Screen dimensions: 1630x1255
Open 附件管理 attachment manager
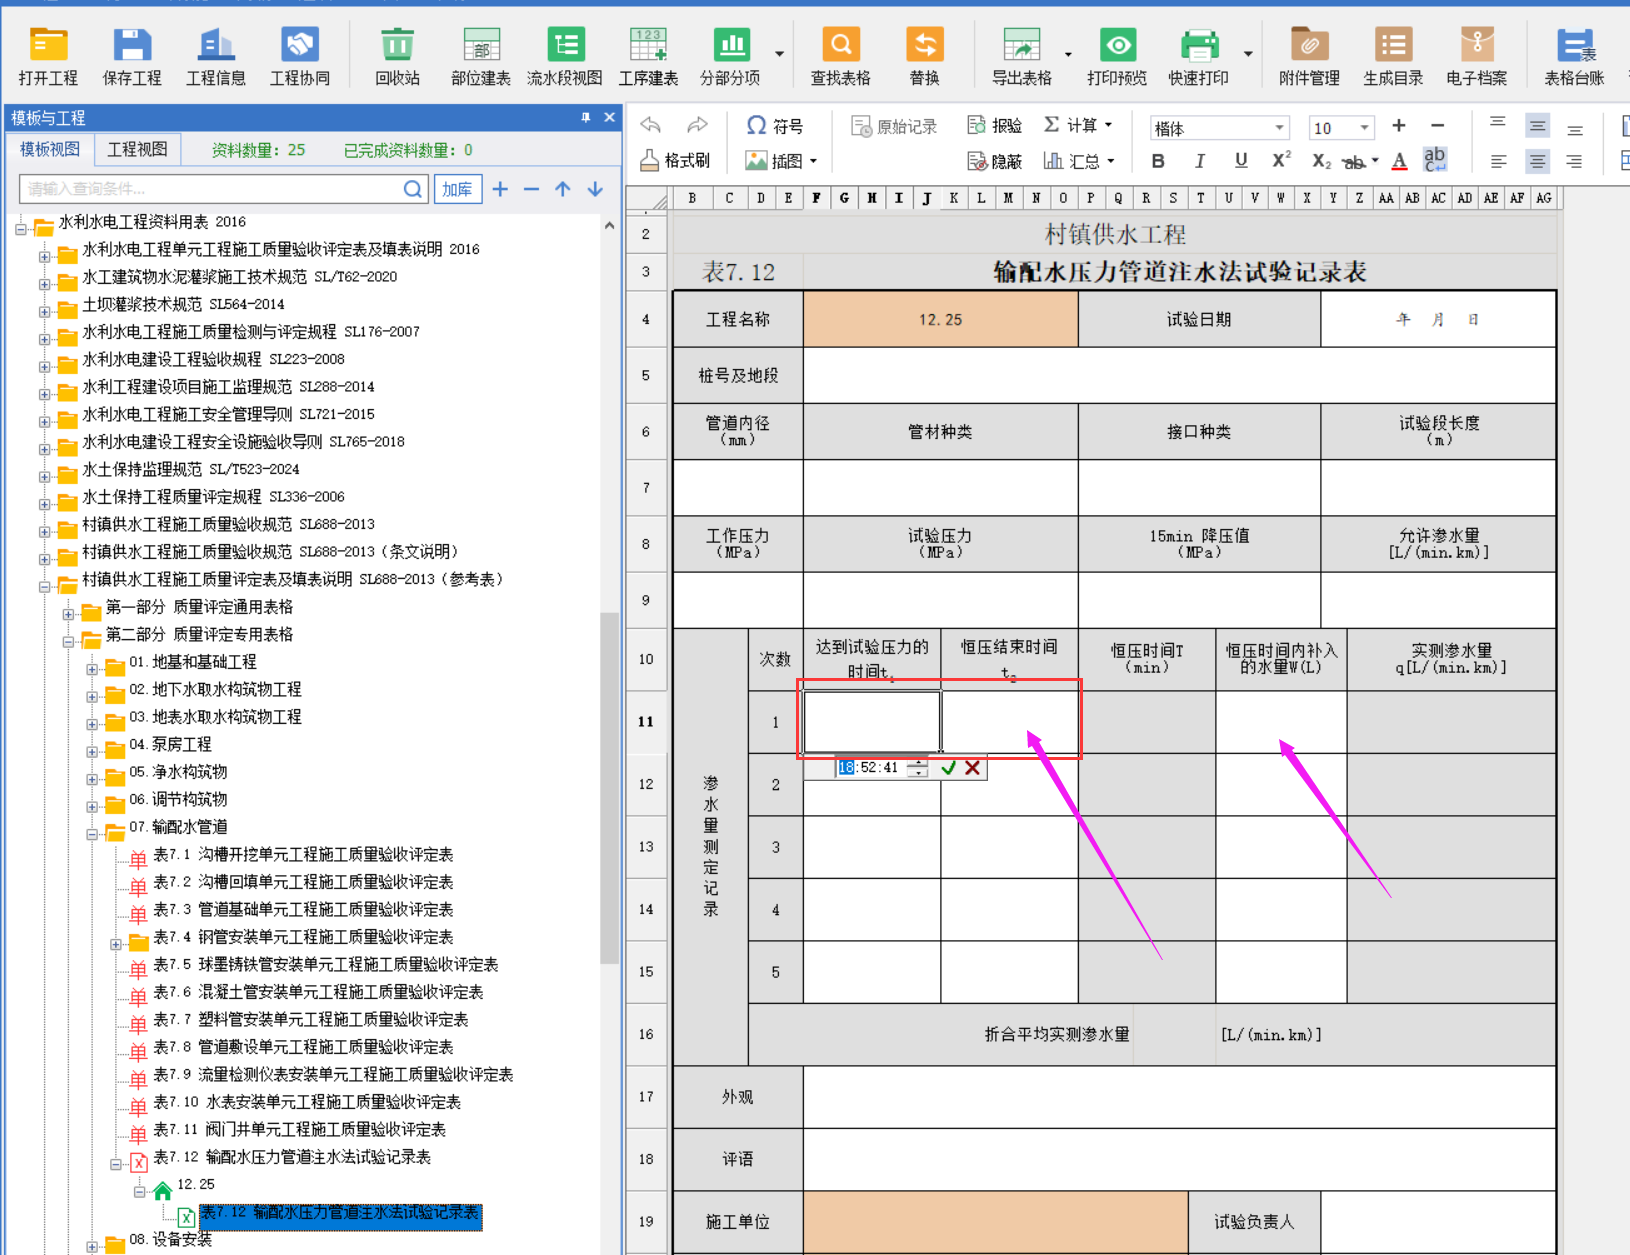1308,55
